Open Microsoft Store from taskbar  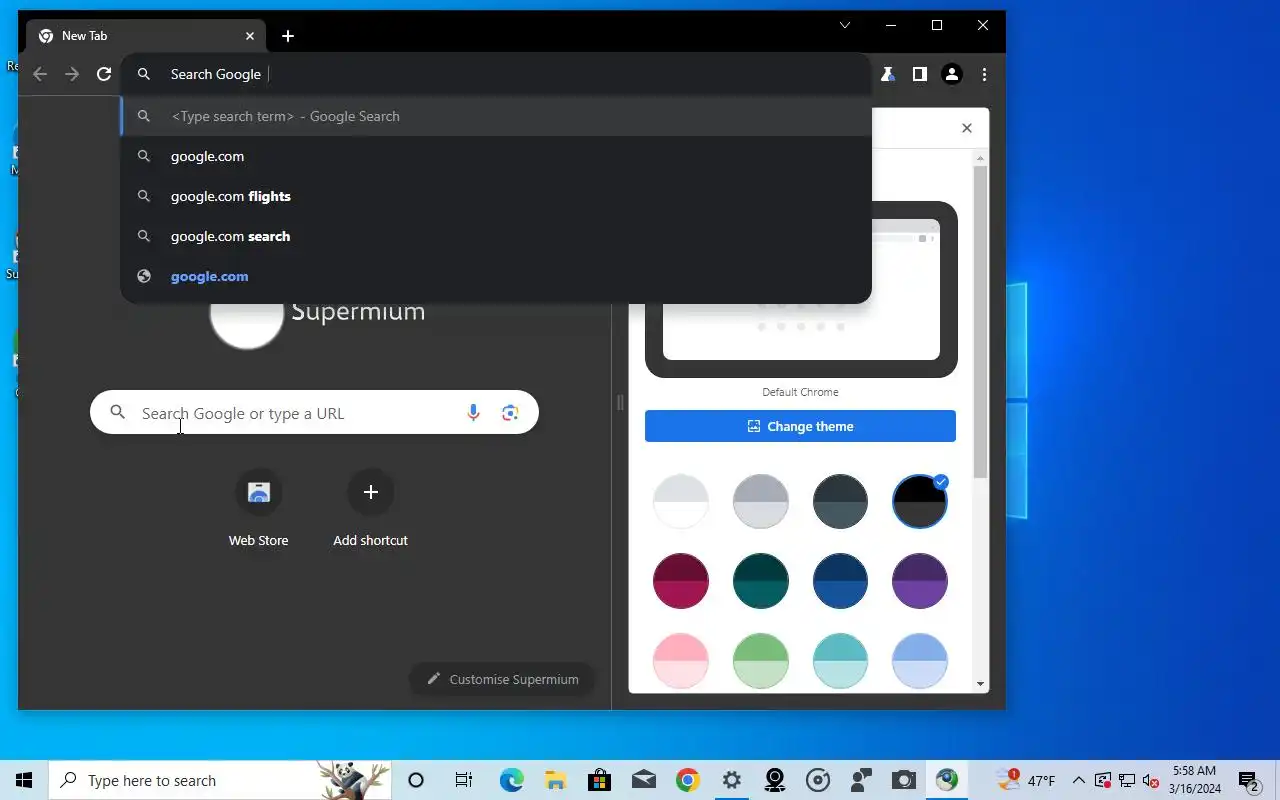click(600, 780)
